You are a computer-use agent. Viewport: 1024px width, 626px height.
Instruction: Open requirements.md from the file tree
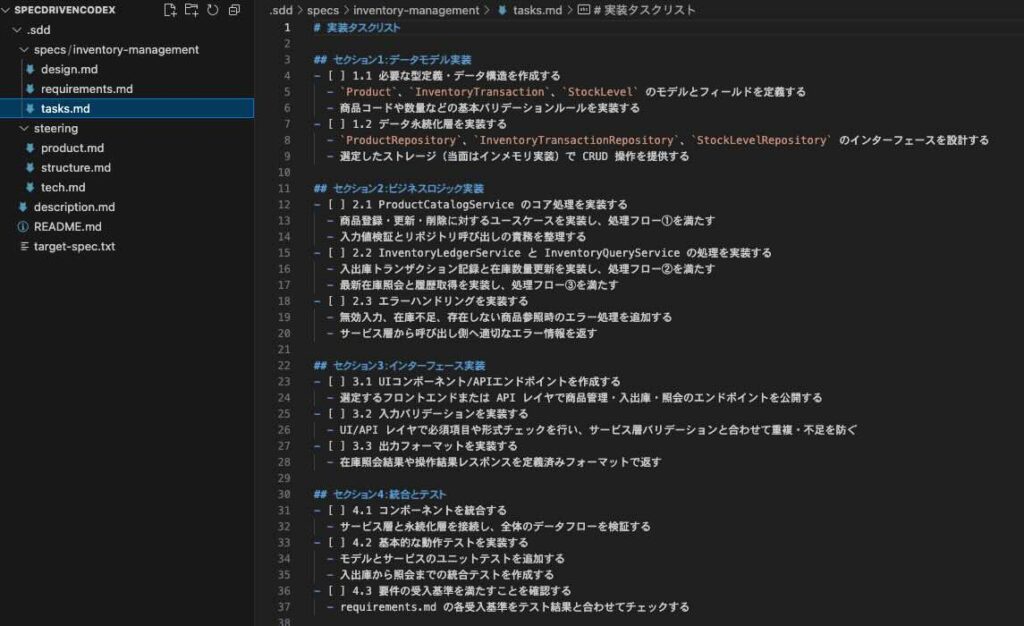coord(86,89)
